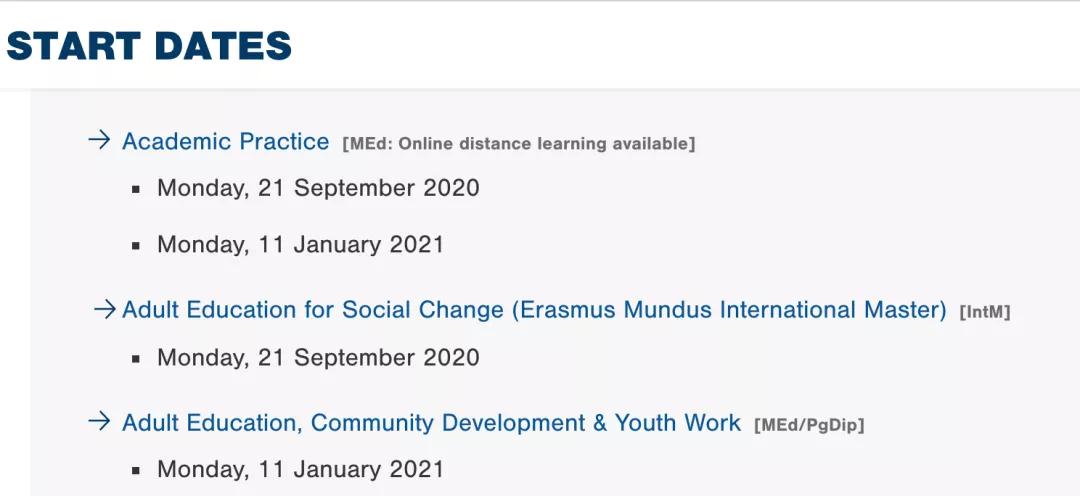Open Adult Education, Community Development & Youth Work

pos(431,423)
